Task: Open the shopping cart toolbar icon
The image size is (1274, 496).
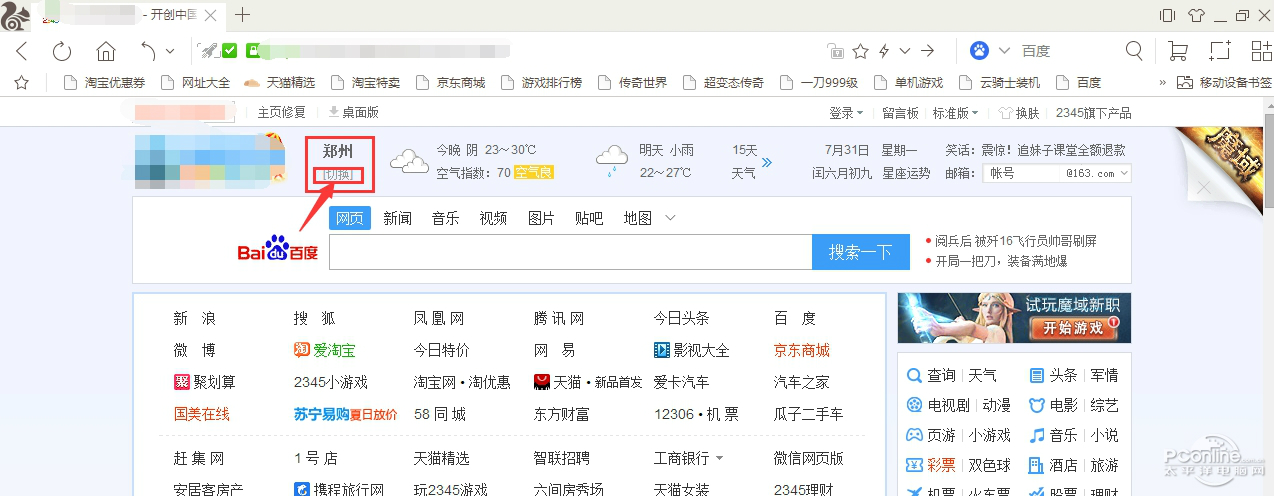Action: tap(1178, 51)
